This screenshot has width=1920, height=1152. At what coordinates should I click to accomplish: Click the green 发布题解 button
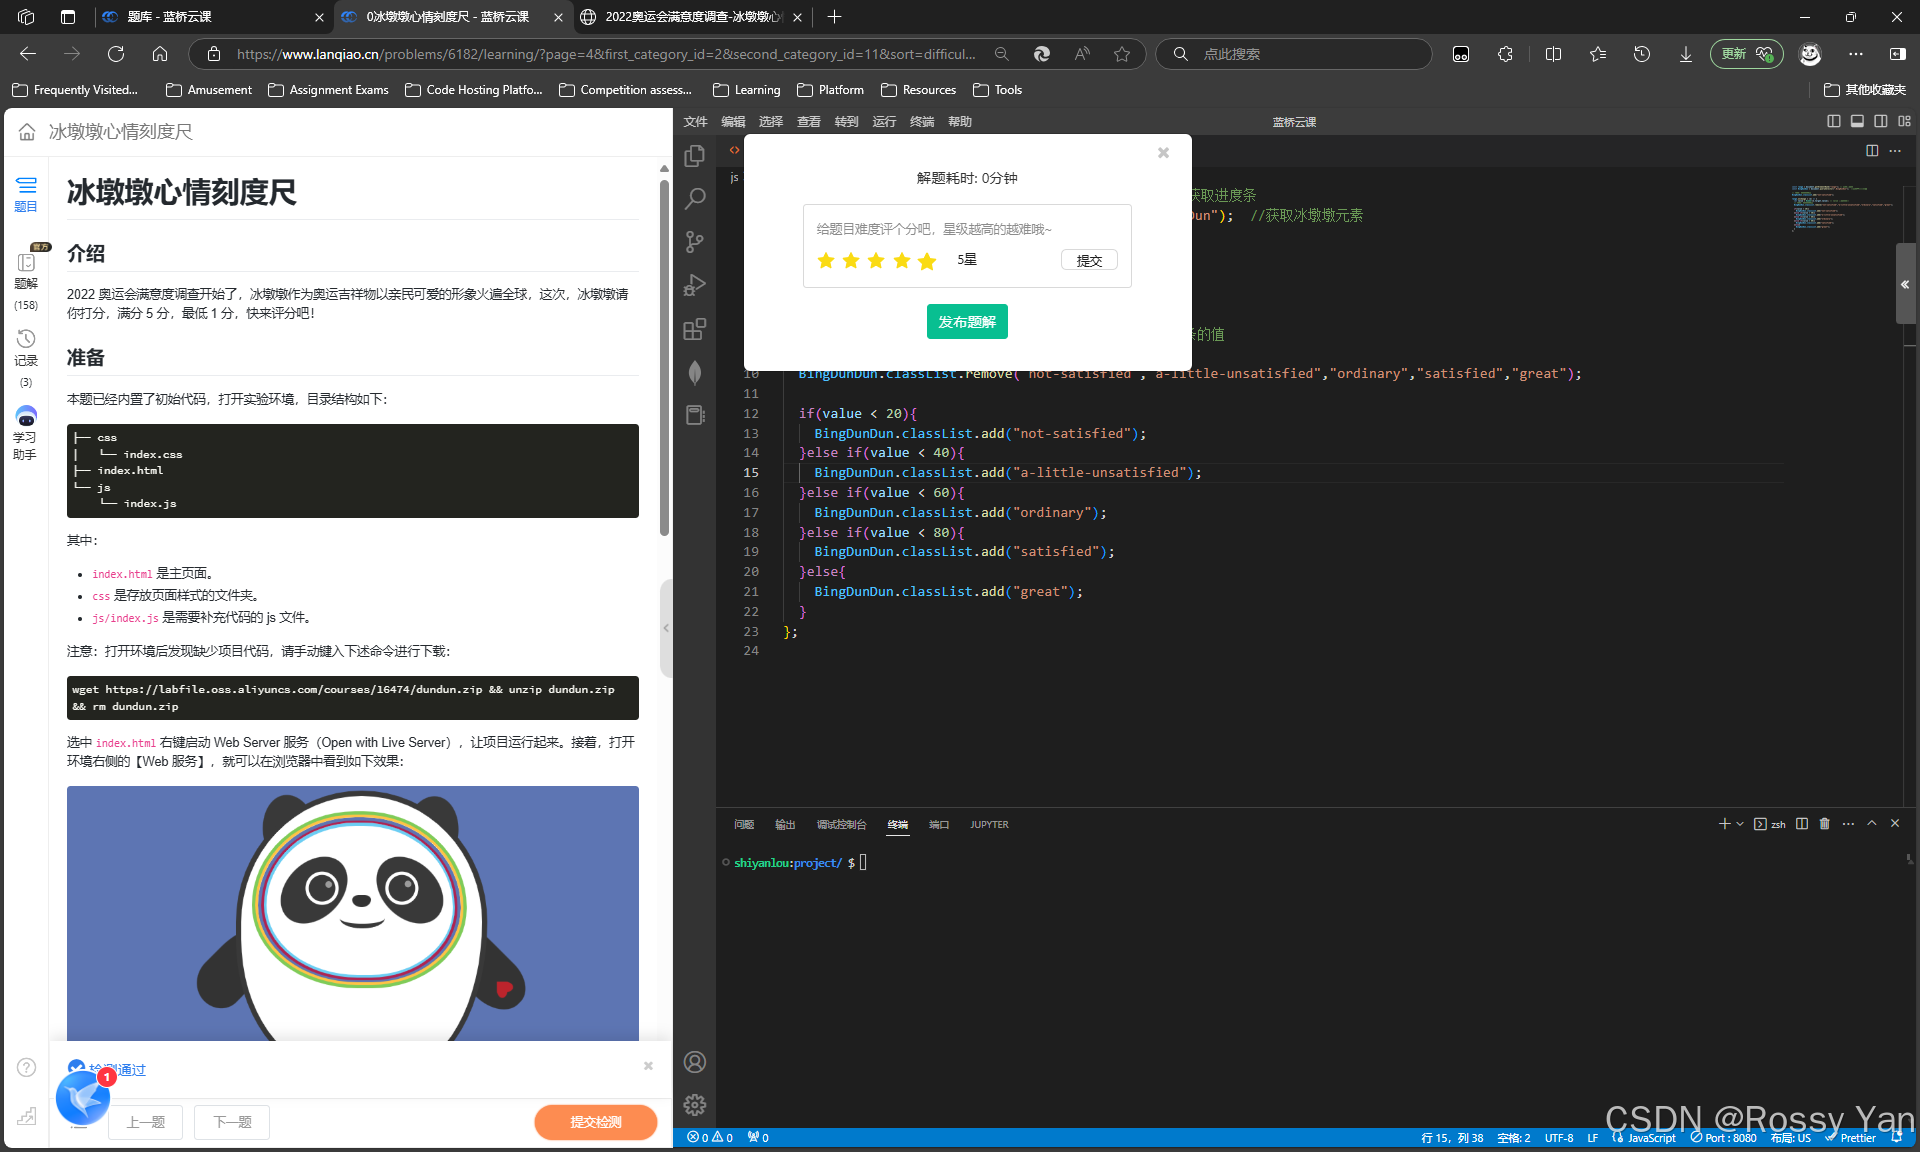tap(966, 322)
